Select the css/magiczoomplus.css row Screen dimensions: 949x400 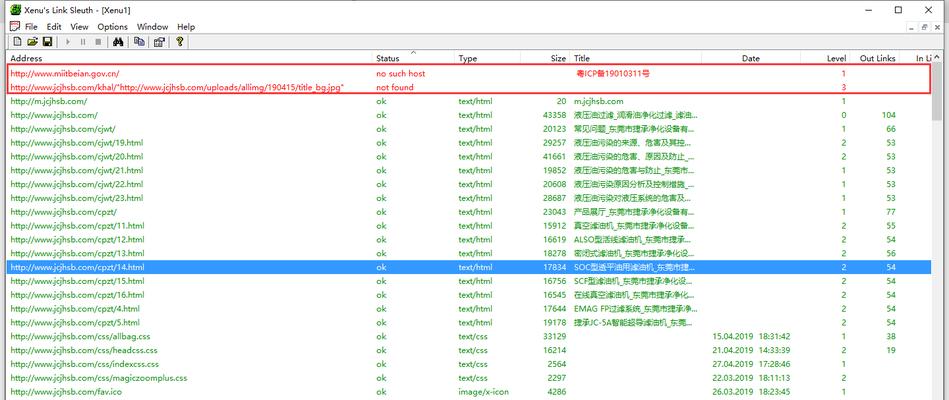coord(469,378)
